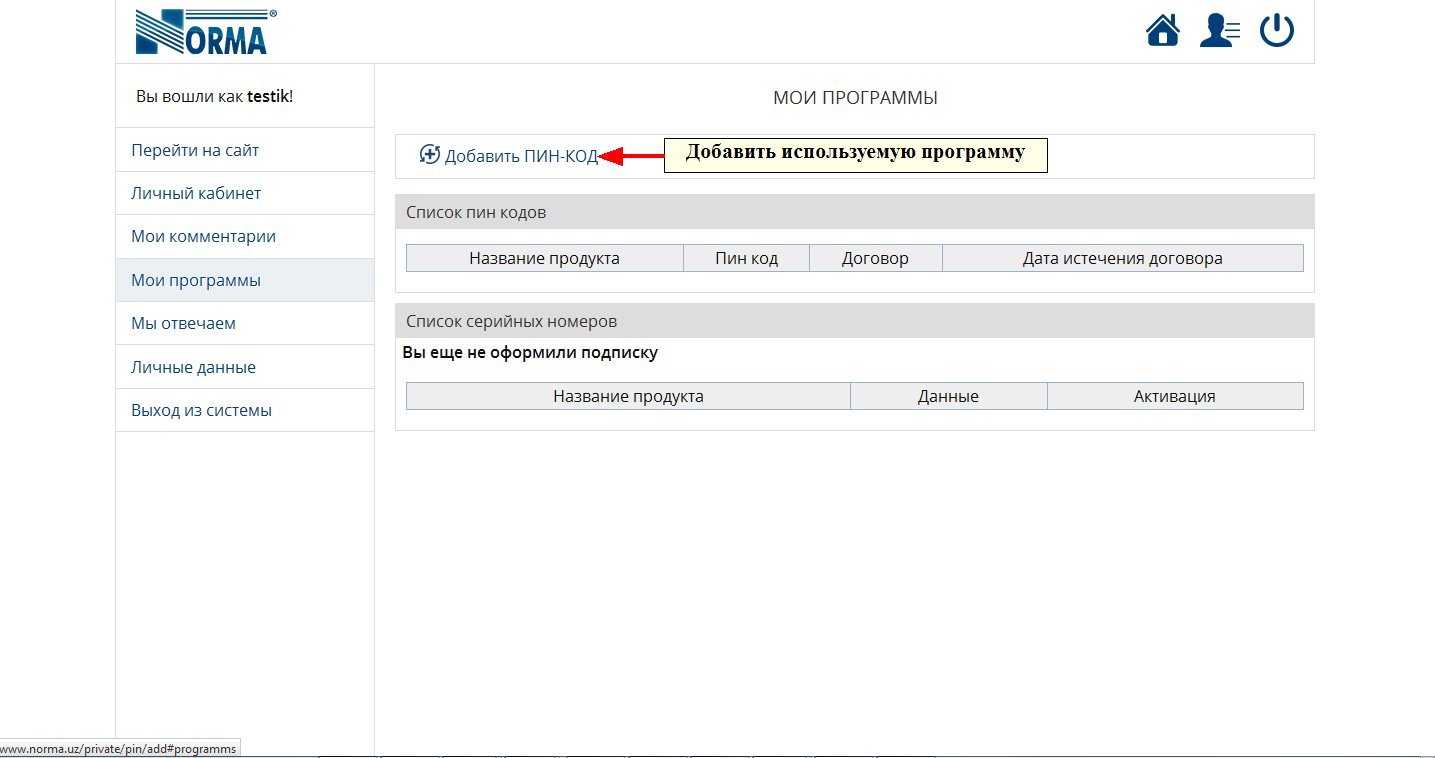The height and width of the screenshot is (758, 1435).
Task: Click the Данные column header
Action: click(x=948, y=396)
